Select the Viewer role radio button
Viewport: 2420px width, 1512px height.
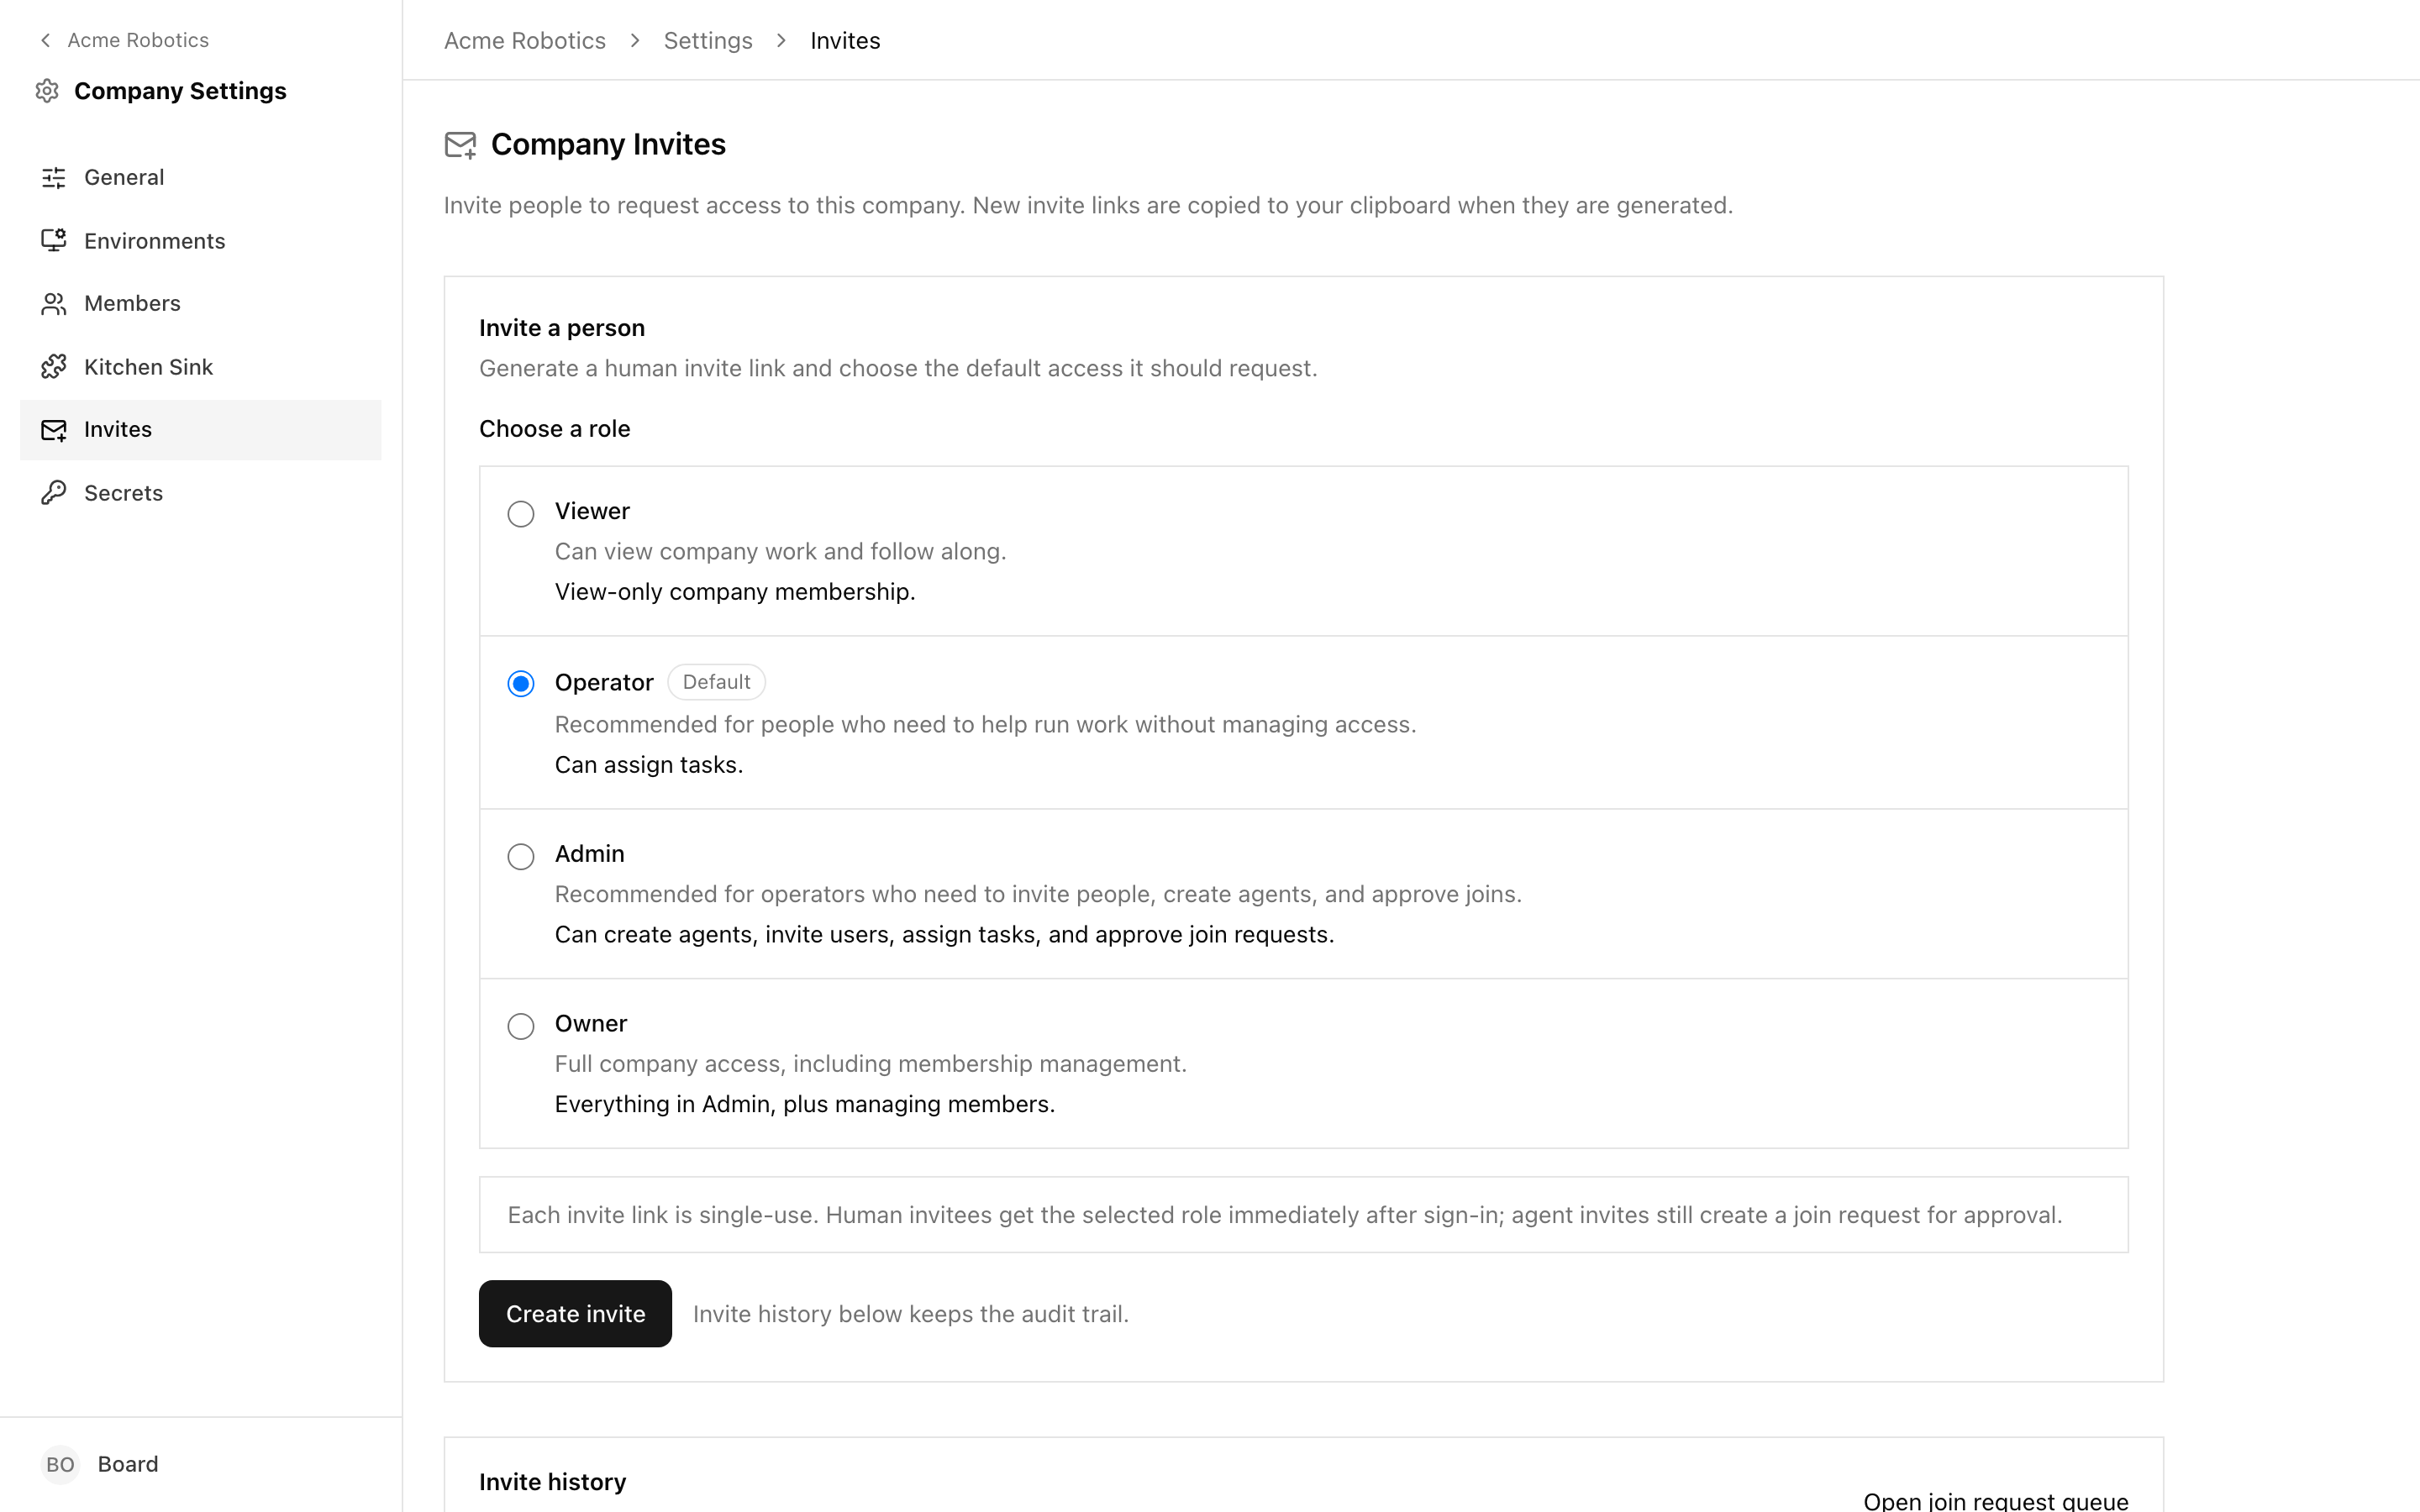[x=521, y=514]
